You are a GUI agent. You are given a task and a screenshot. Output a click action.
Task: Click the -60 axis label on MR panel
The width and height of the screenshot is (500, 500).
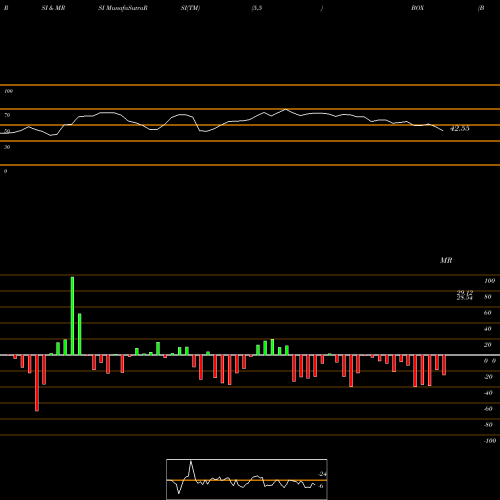pyautogui.click(x=488, y=409)
